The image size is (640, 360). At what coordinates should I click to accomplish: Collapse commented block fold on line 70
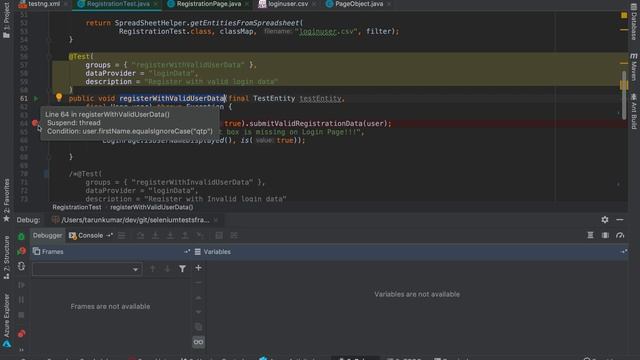pyautogui.click(x=46, y=174)
